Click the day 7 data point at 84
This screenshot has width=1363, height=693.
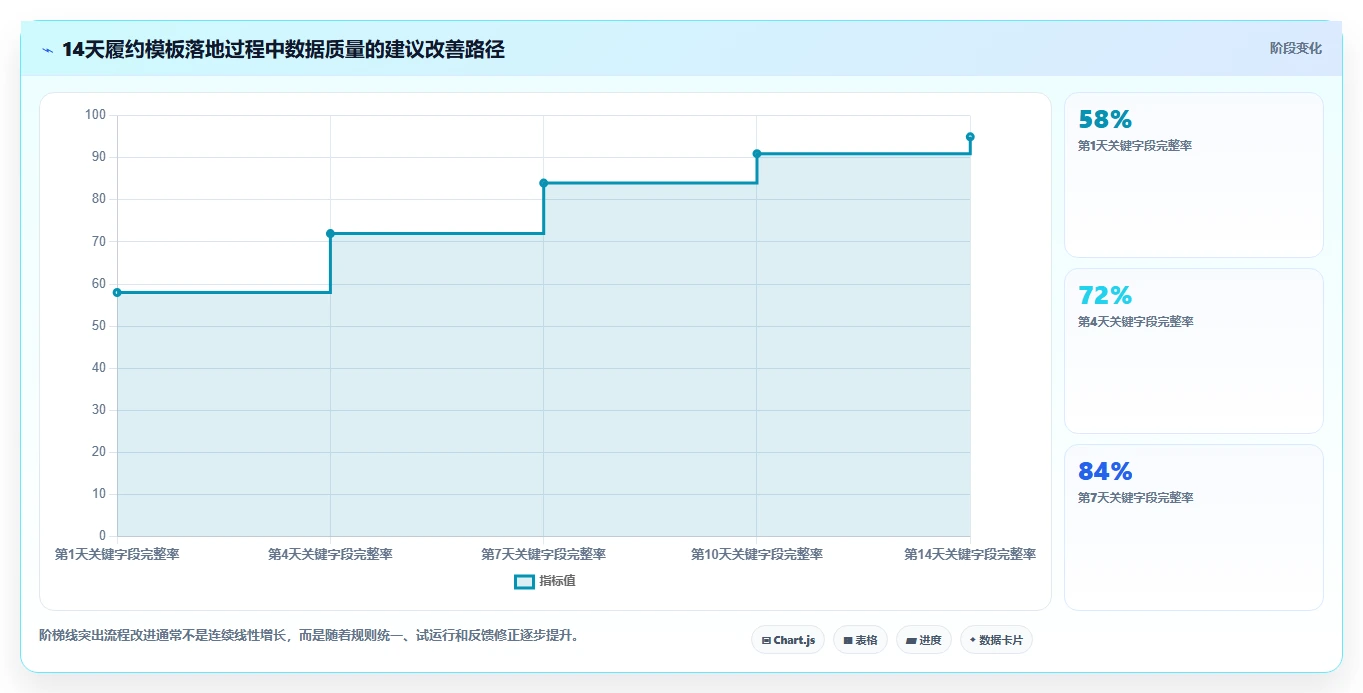pyautogui.click(x=544, y=183)
